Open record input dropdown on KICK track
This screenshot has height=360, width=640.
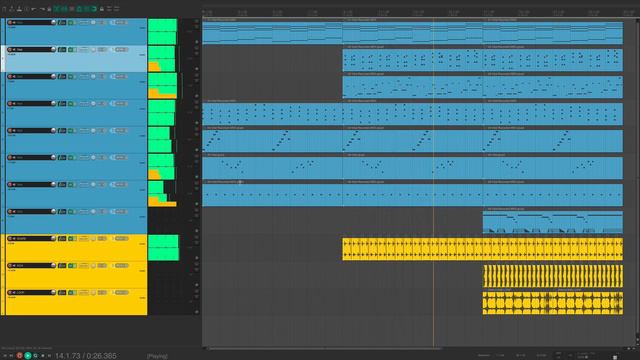121,265
